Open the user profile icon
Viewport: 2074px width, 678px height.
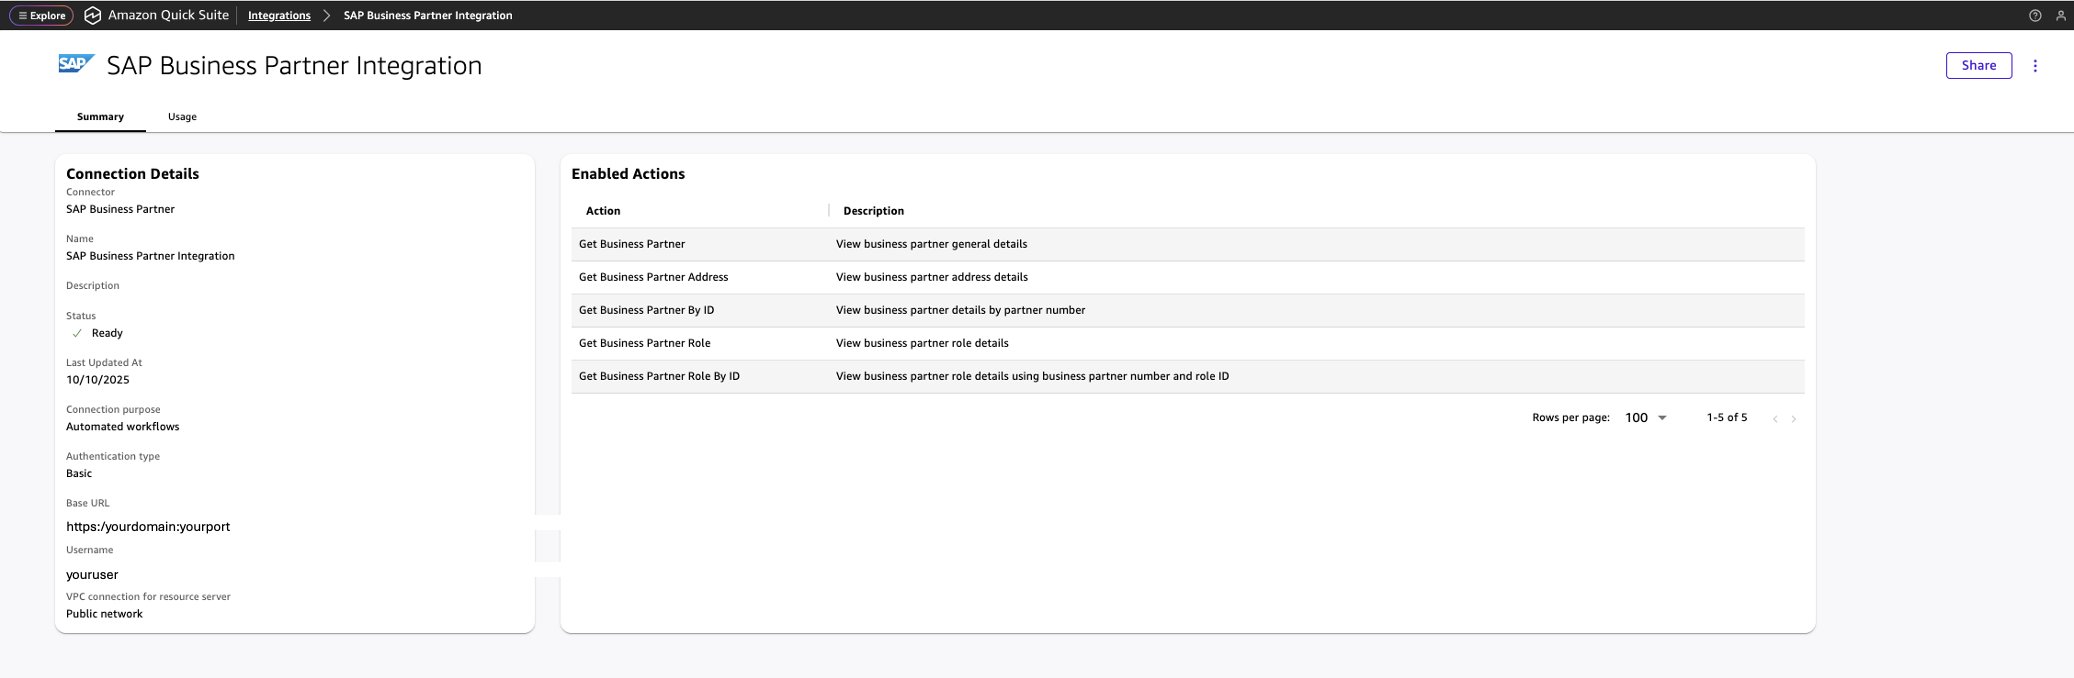2060,15
